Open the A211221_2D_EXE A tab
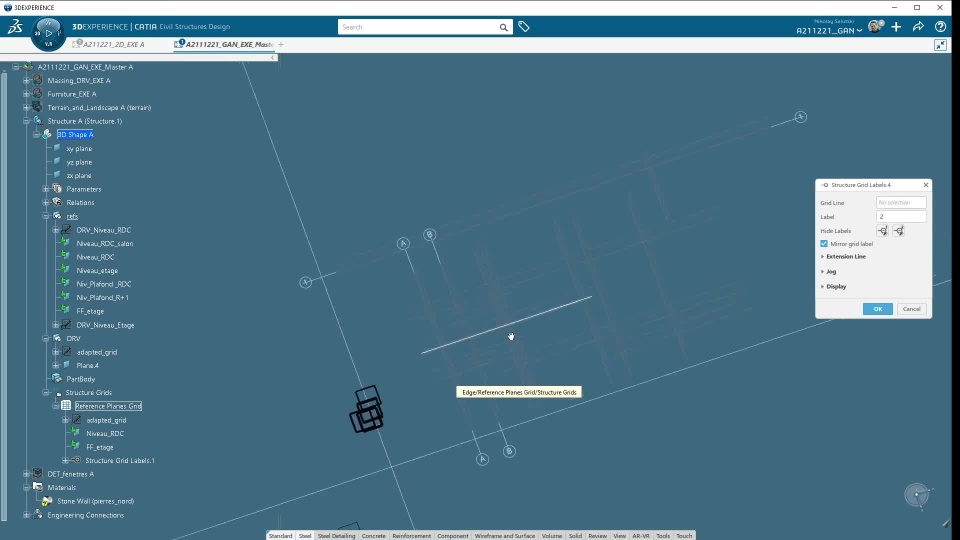Viewport: 960px width, 540px height. [x=114, y=44]
